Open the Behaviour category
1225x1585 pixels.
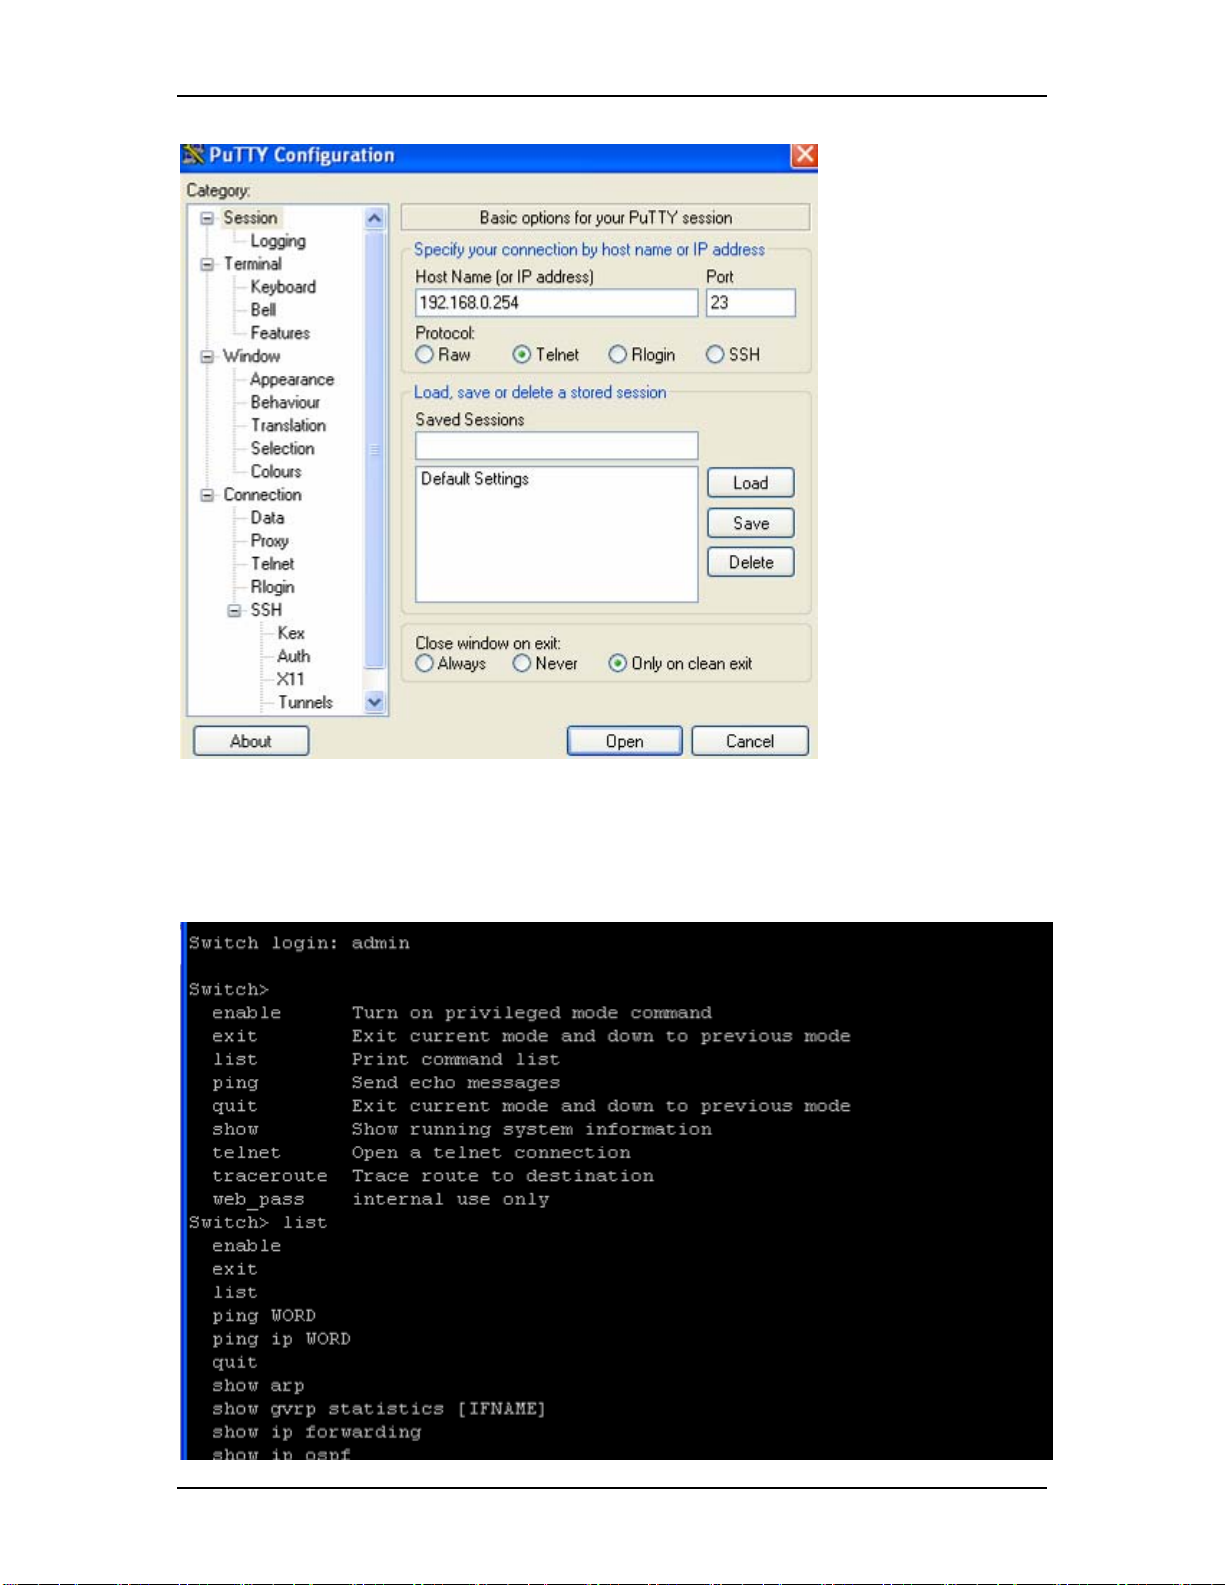[285, 402]
